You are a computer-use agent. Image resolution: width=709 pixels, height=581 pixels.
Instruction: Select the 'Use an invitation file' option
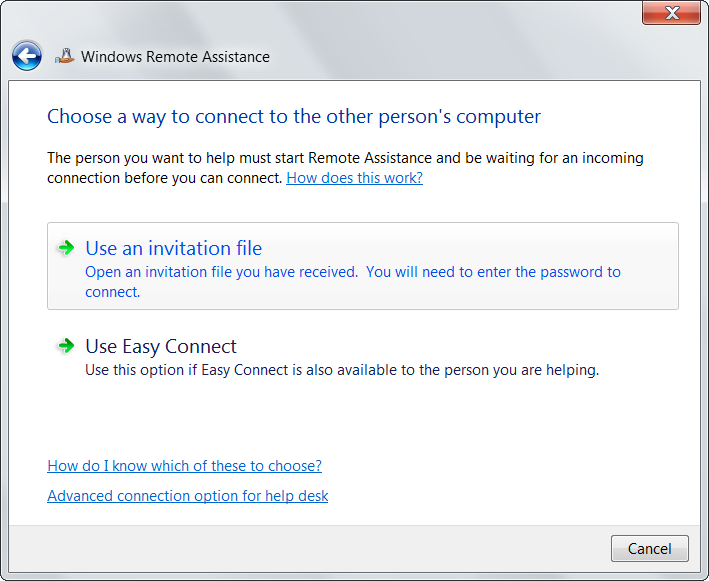[173, 248]
